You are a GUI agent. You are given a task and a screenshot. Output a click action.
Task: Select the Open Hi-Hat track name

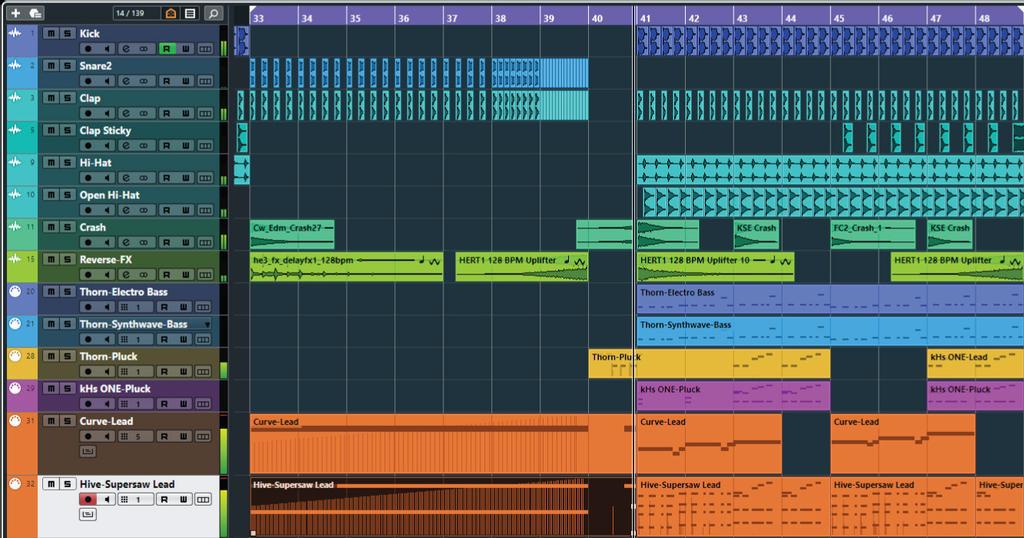pyautogui.click(x=109, y=195)
